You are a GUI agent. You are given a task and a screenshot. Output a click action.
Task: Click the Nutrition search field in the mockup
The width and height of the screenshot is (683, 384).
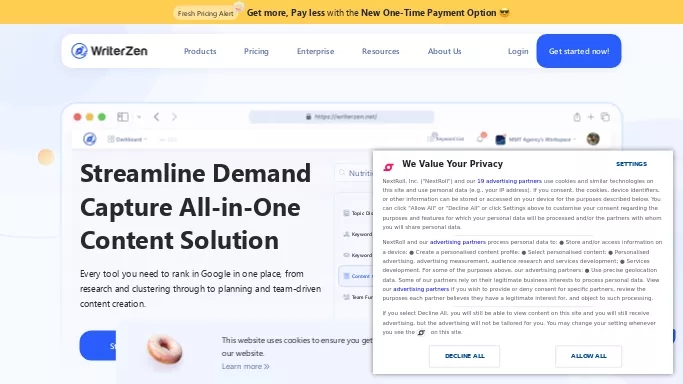tap(354, 173)
